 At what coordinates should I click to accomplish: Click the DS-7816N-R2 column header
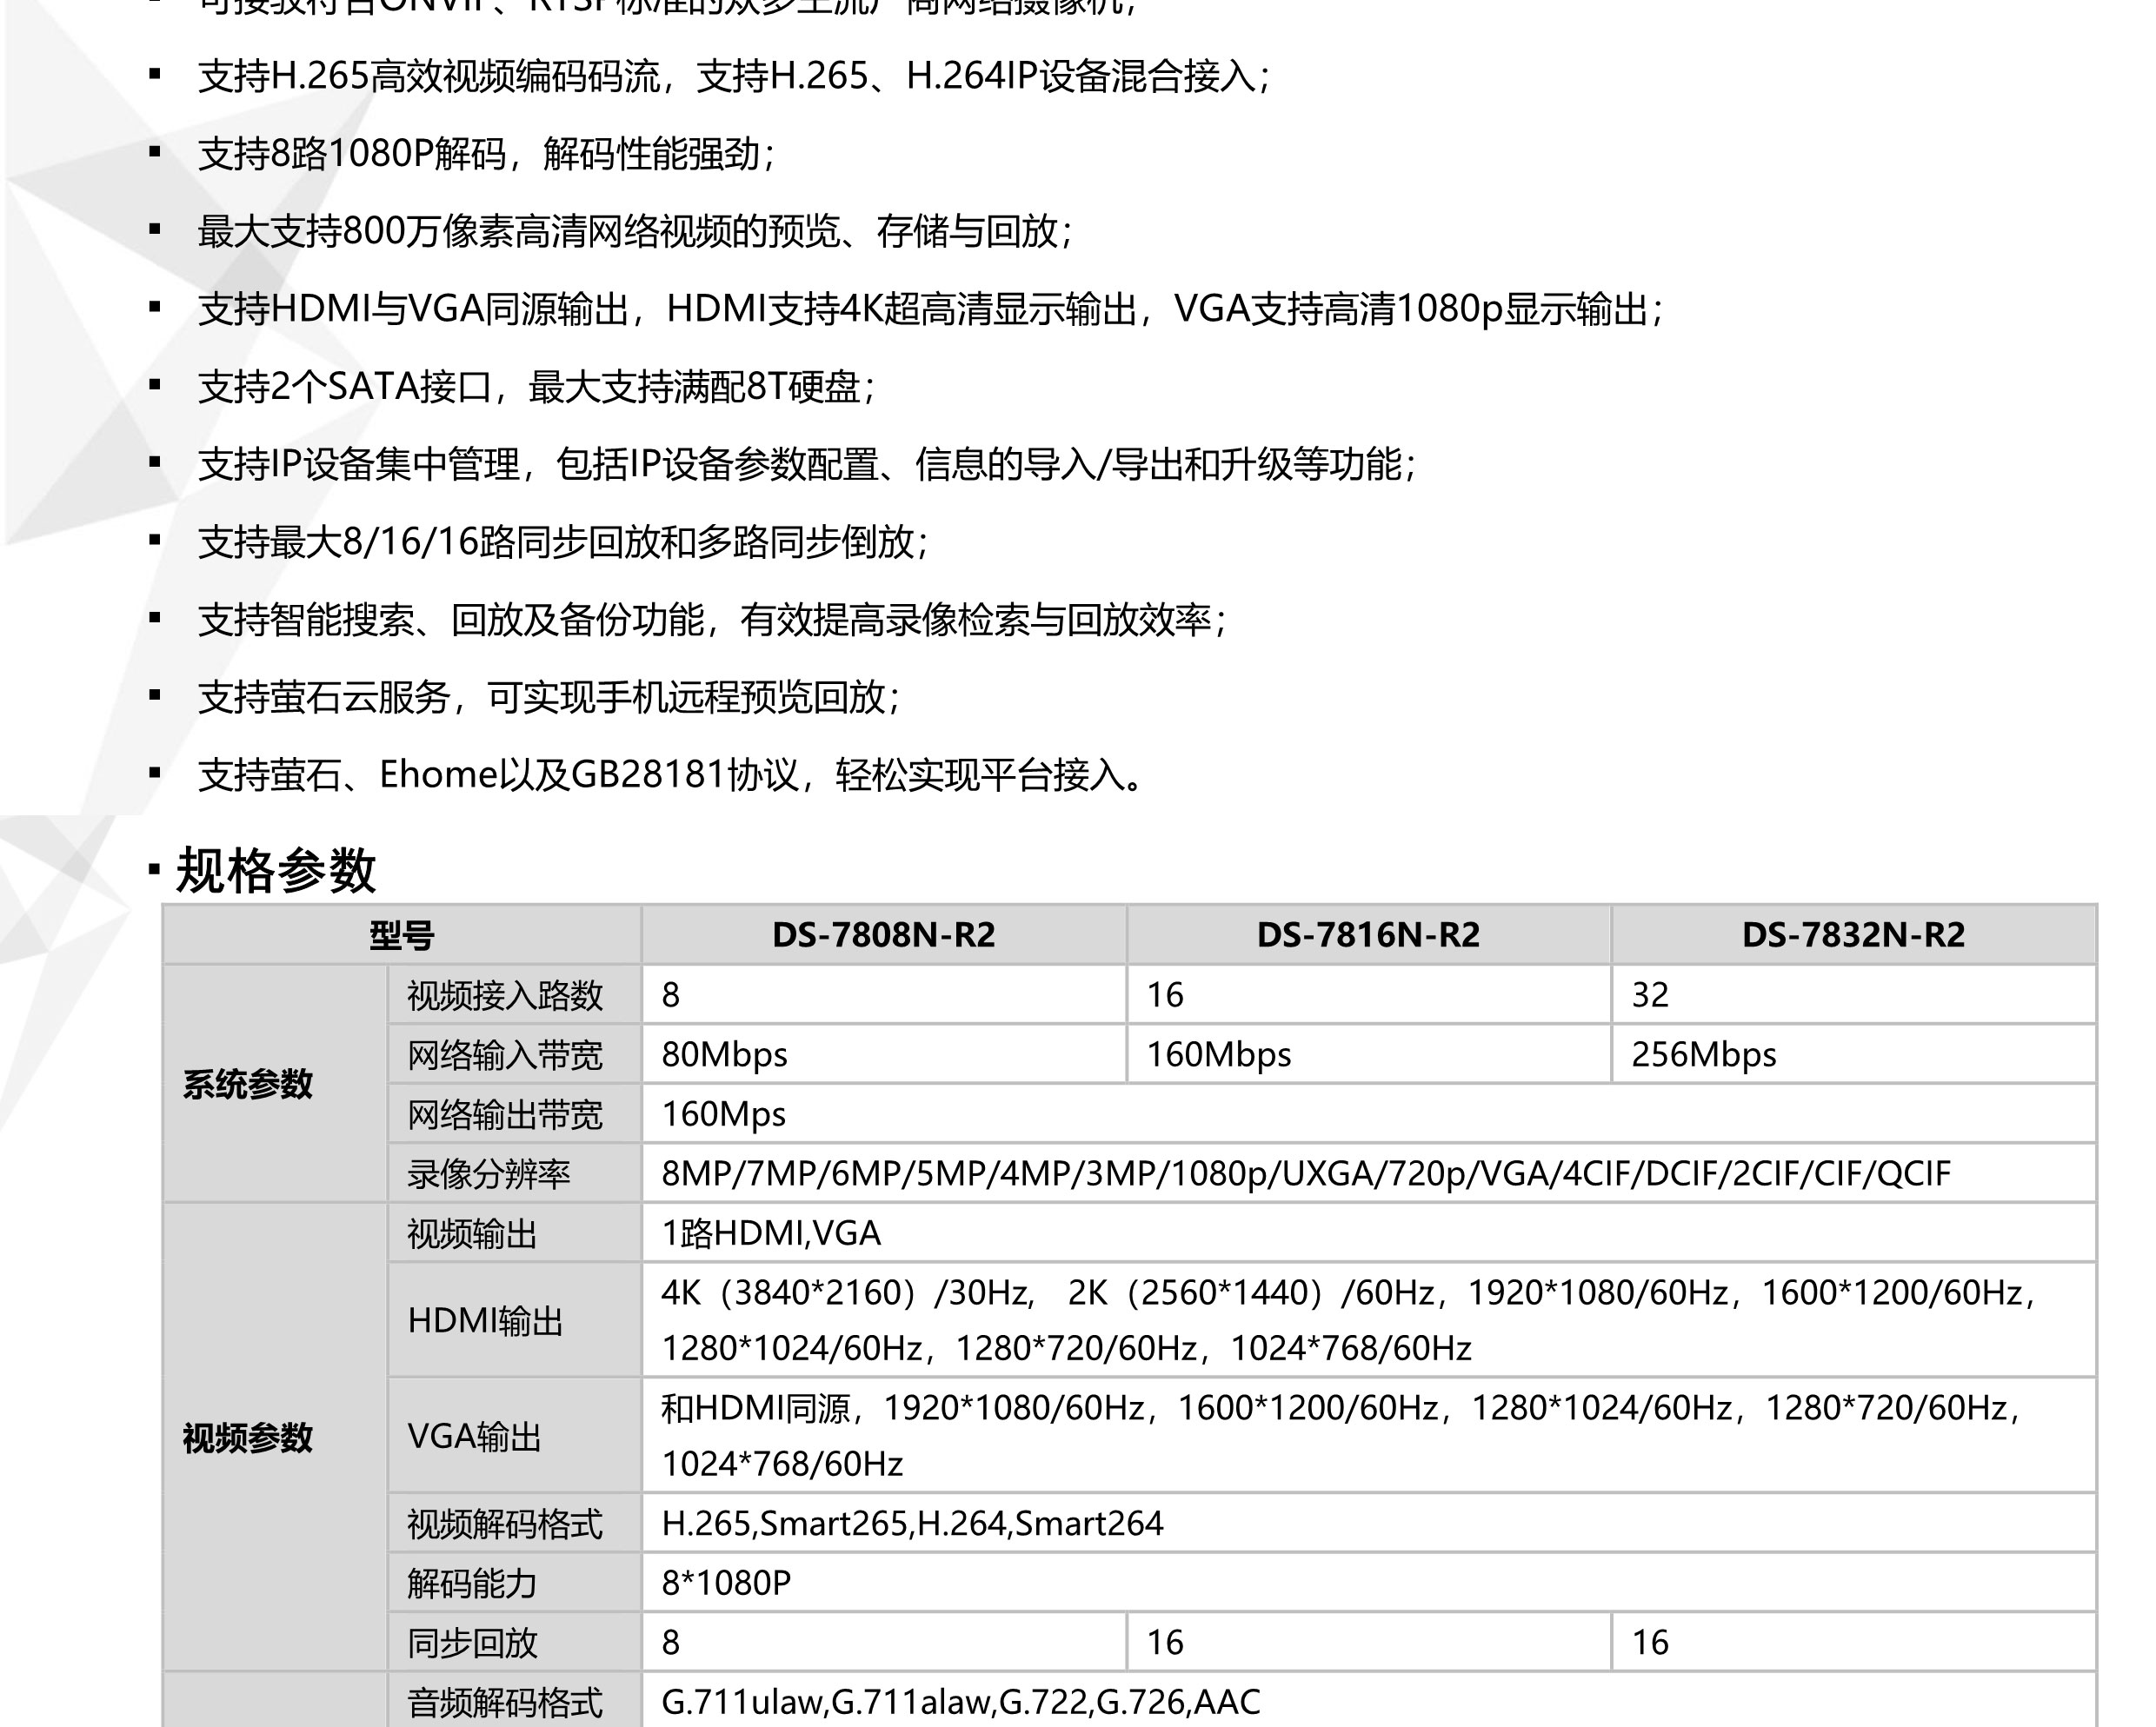(x=1368, y=935)
